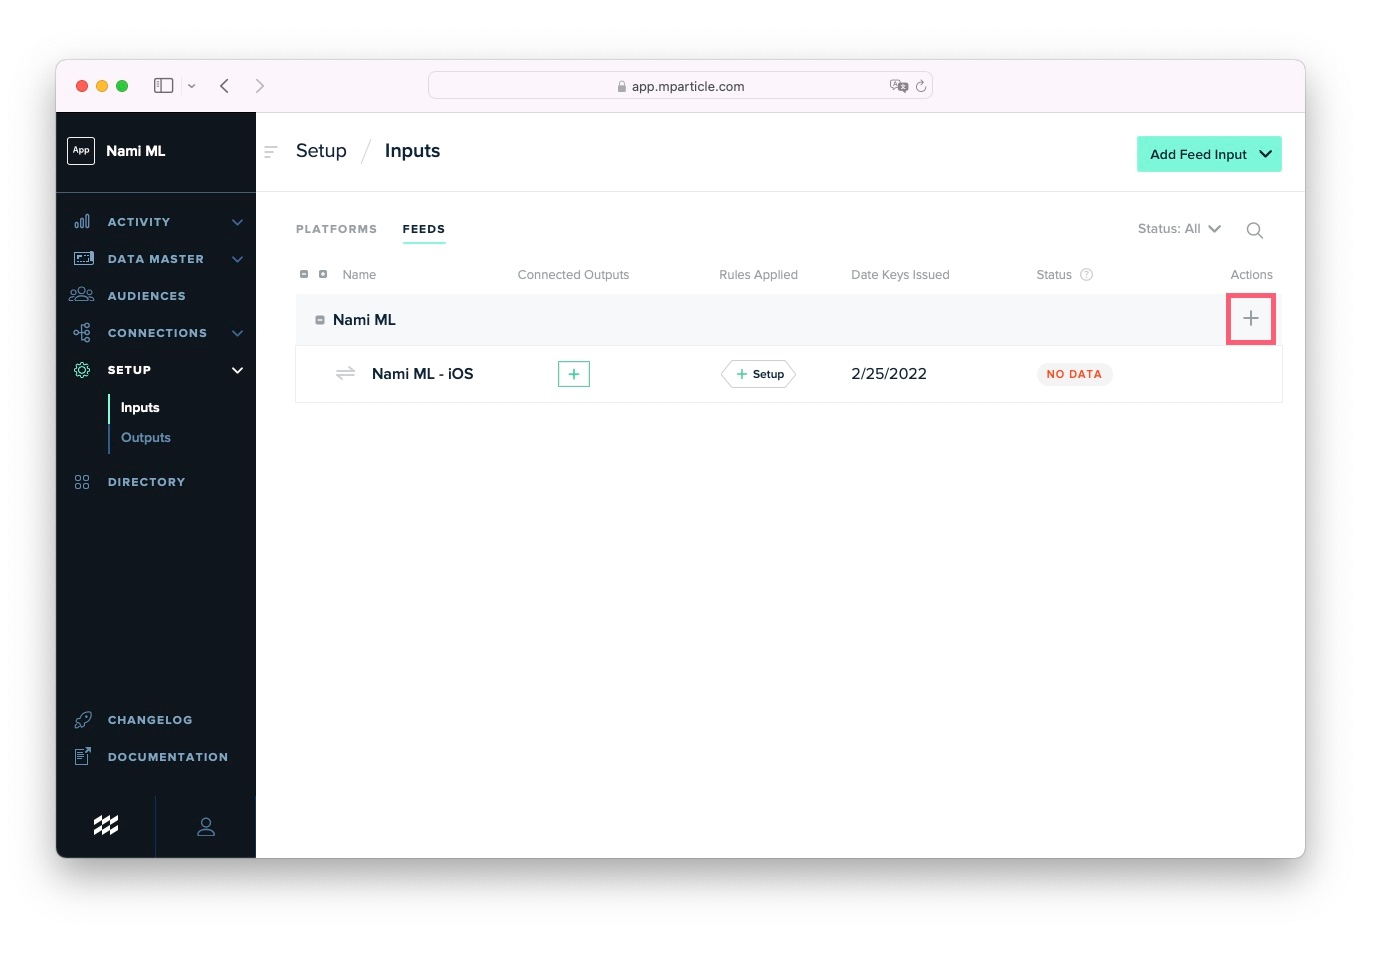Open the Directory menu item
1374x965 pixels.
click(x=146, y=482)
